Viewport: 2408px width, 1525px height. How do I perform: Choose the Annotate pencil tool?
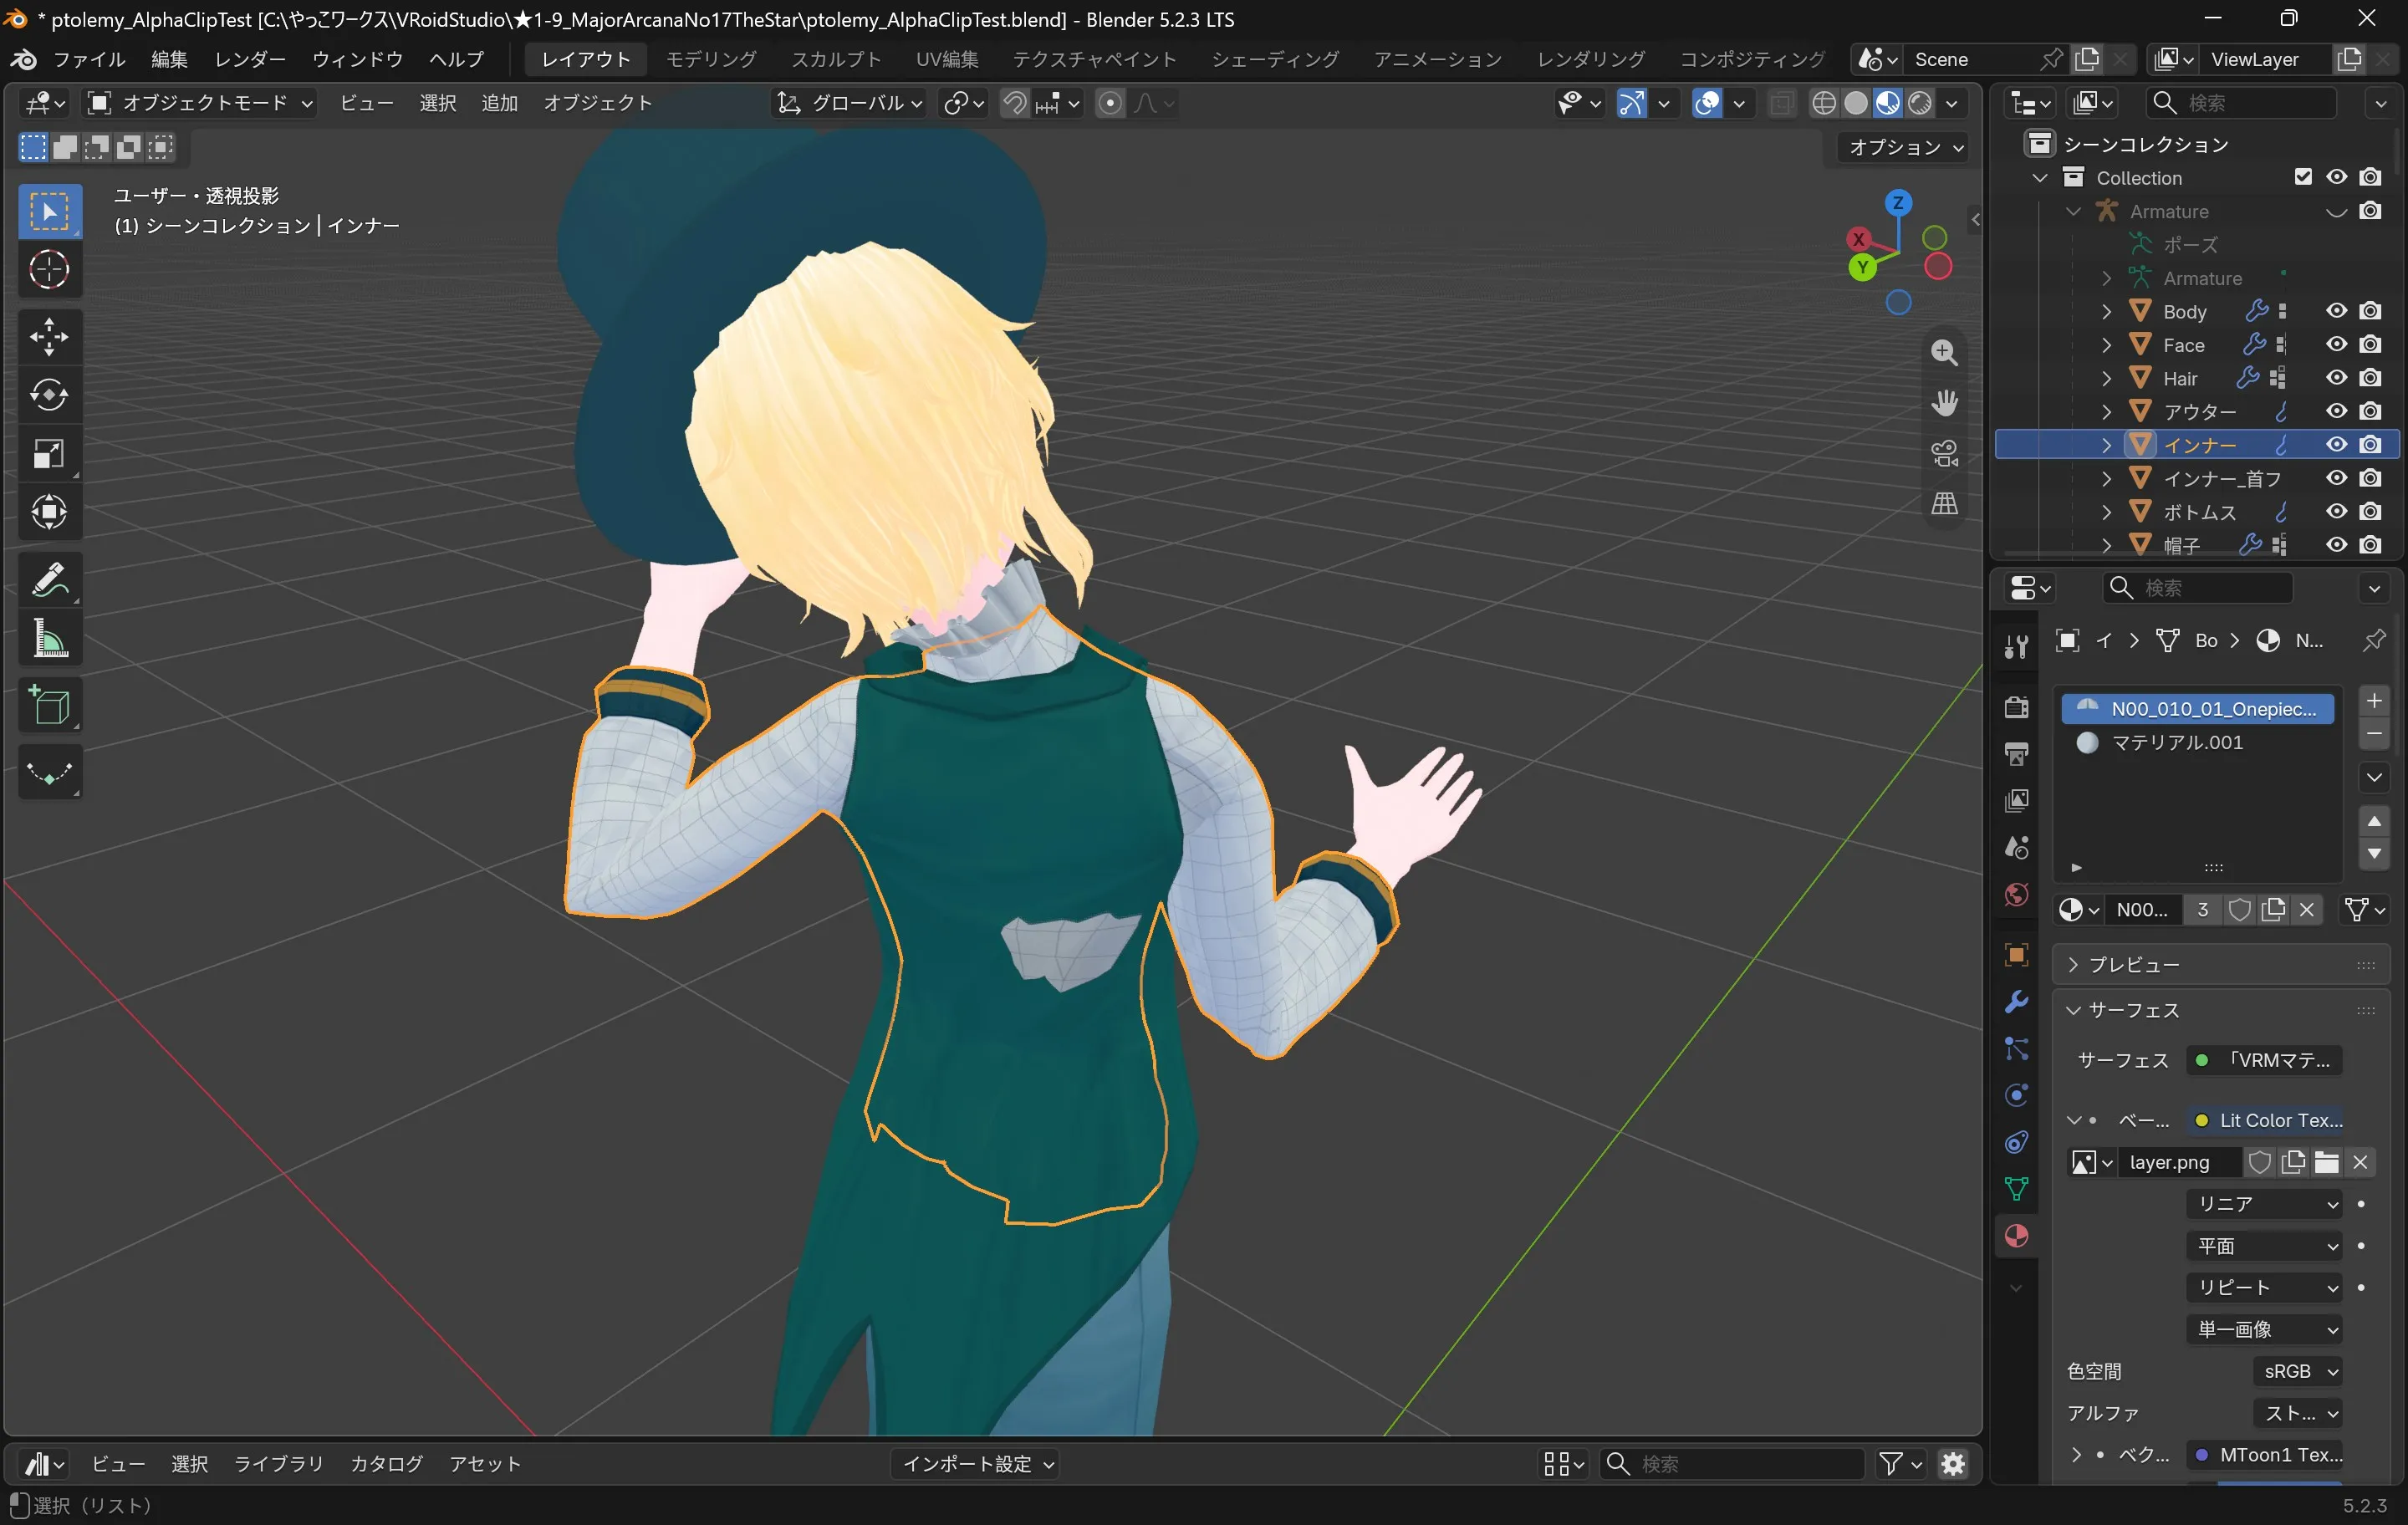pos(49,580)
